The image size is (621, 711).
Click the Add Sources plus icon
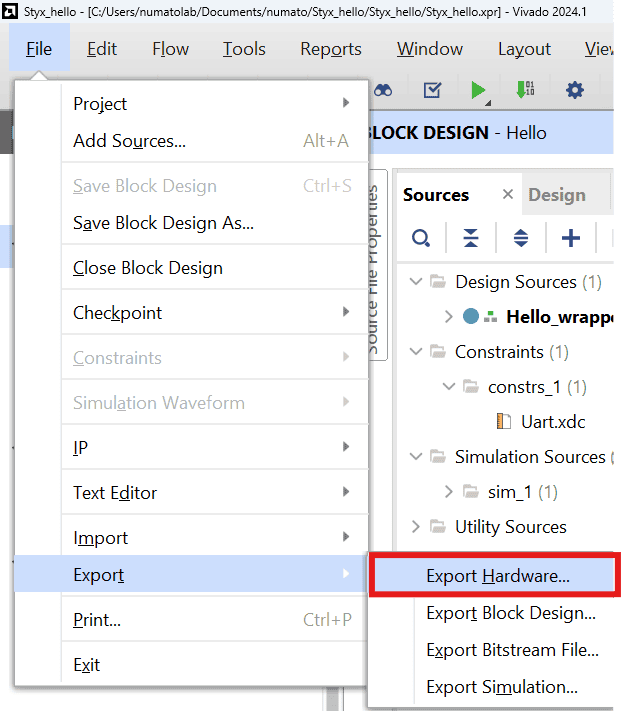point(571,238)
